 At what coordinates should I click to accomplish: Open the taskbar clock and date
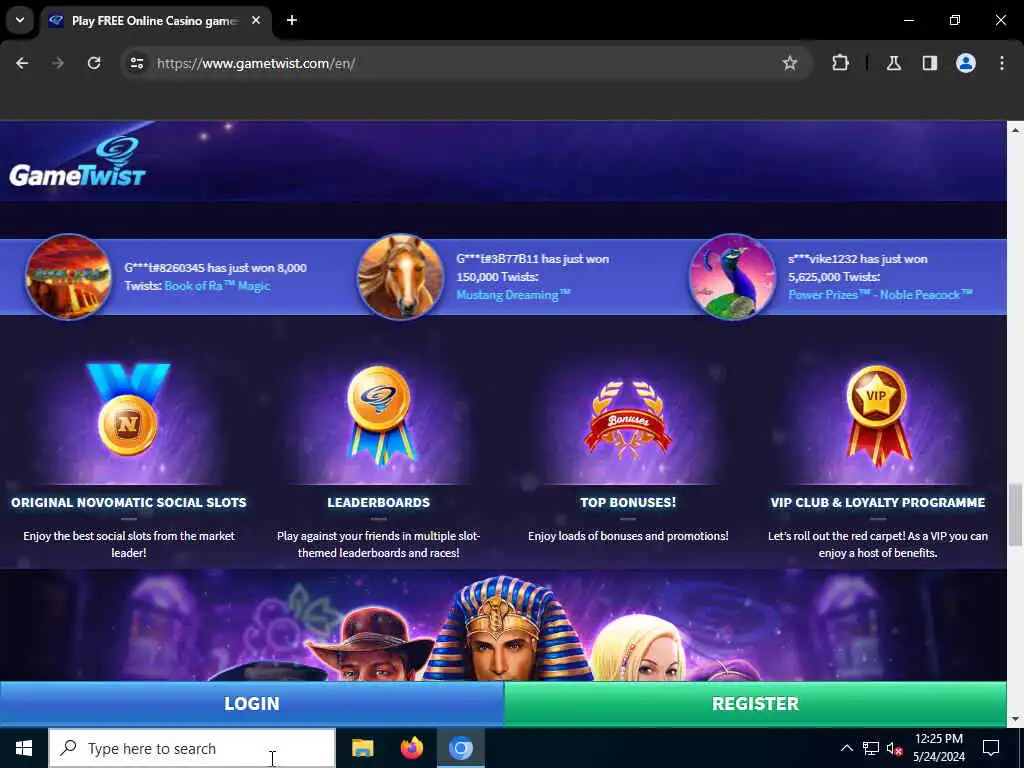tap(938, 748)
